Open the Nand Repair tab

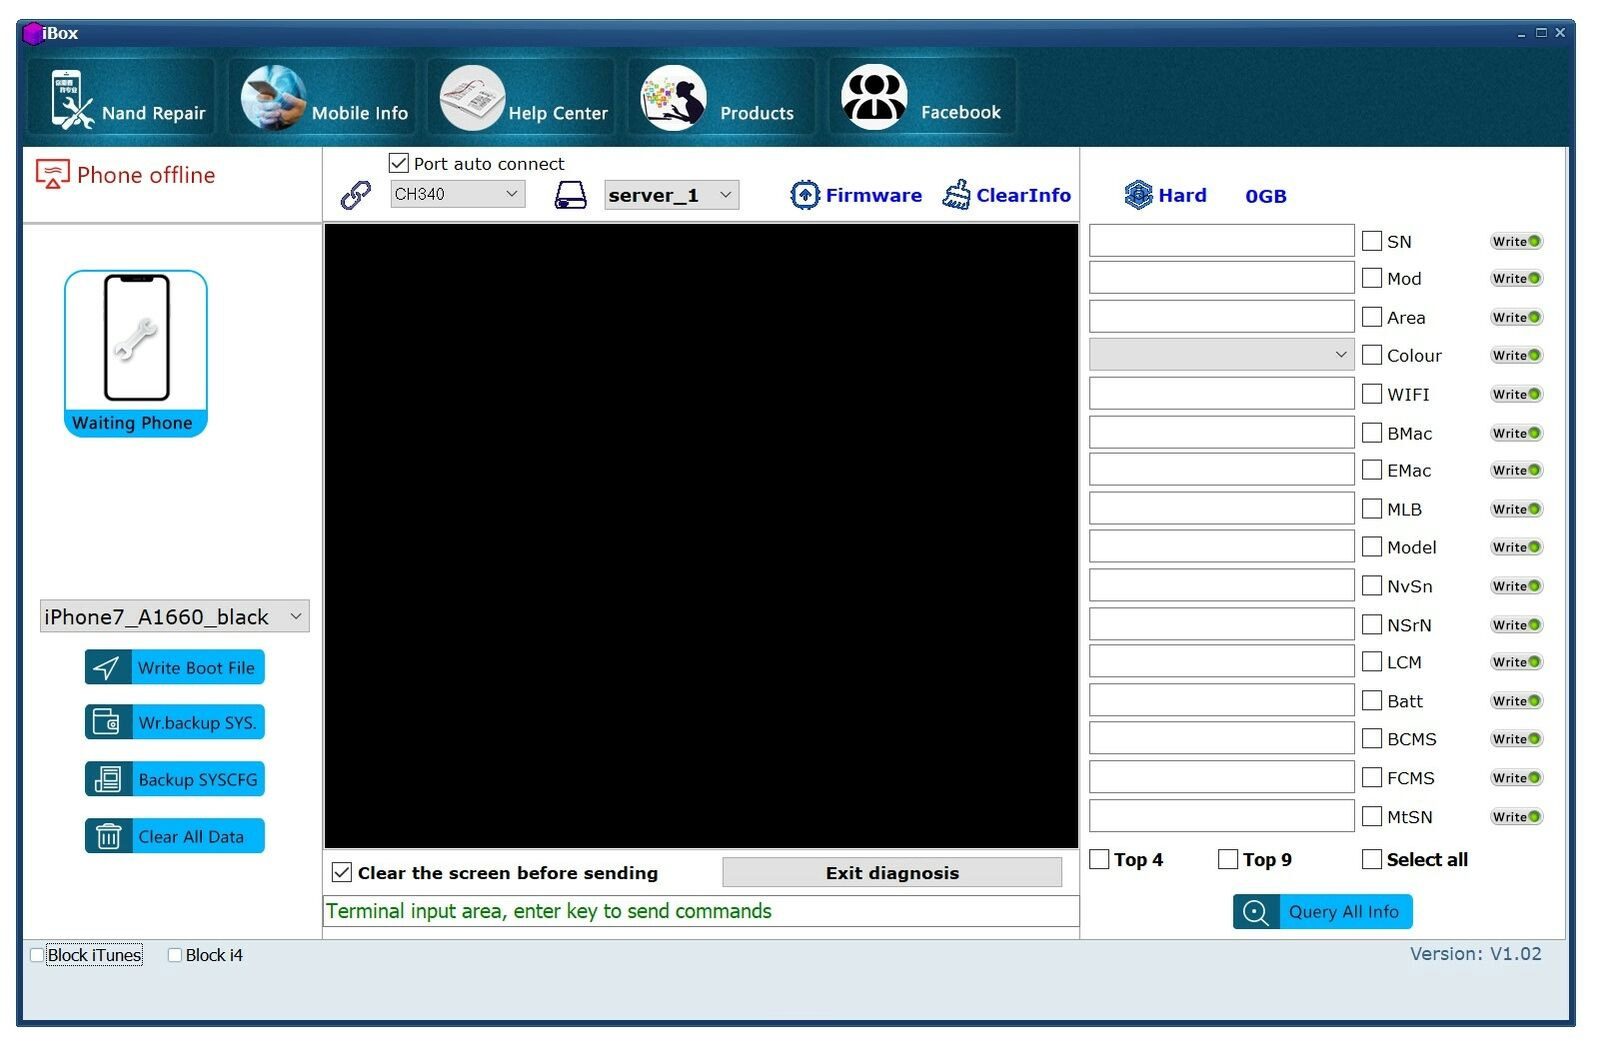coord(122,98)
